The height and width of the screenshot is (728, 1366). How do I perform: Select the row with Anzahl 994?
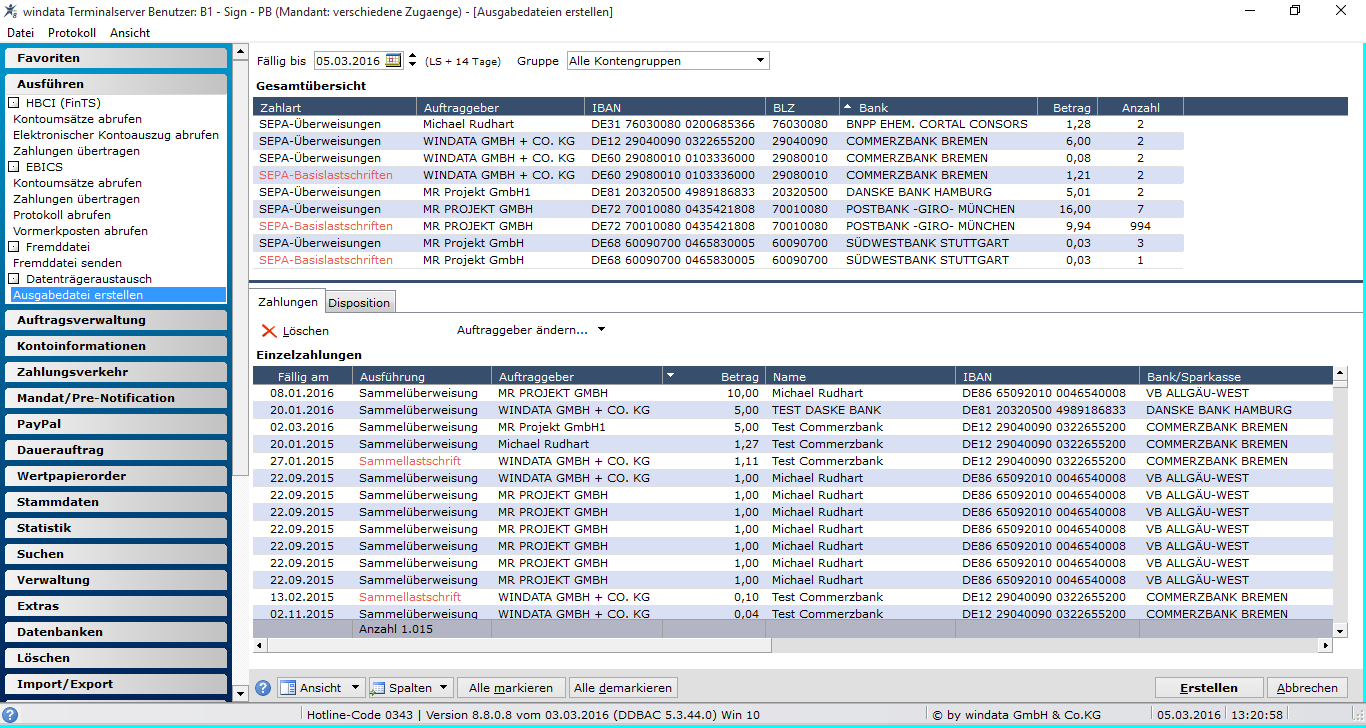pyautogui.click(x=716, y=226)
